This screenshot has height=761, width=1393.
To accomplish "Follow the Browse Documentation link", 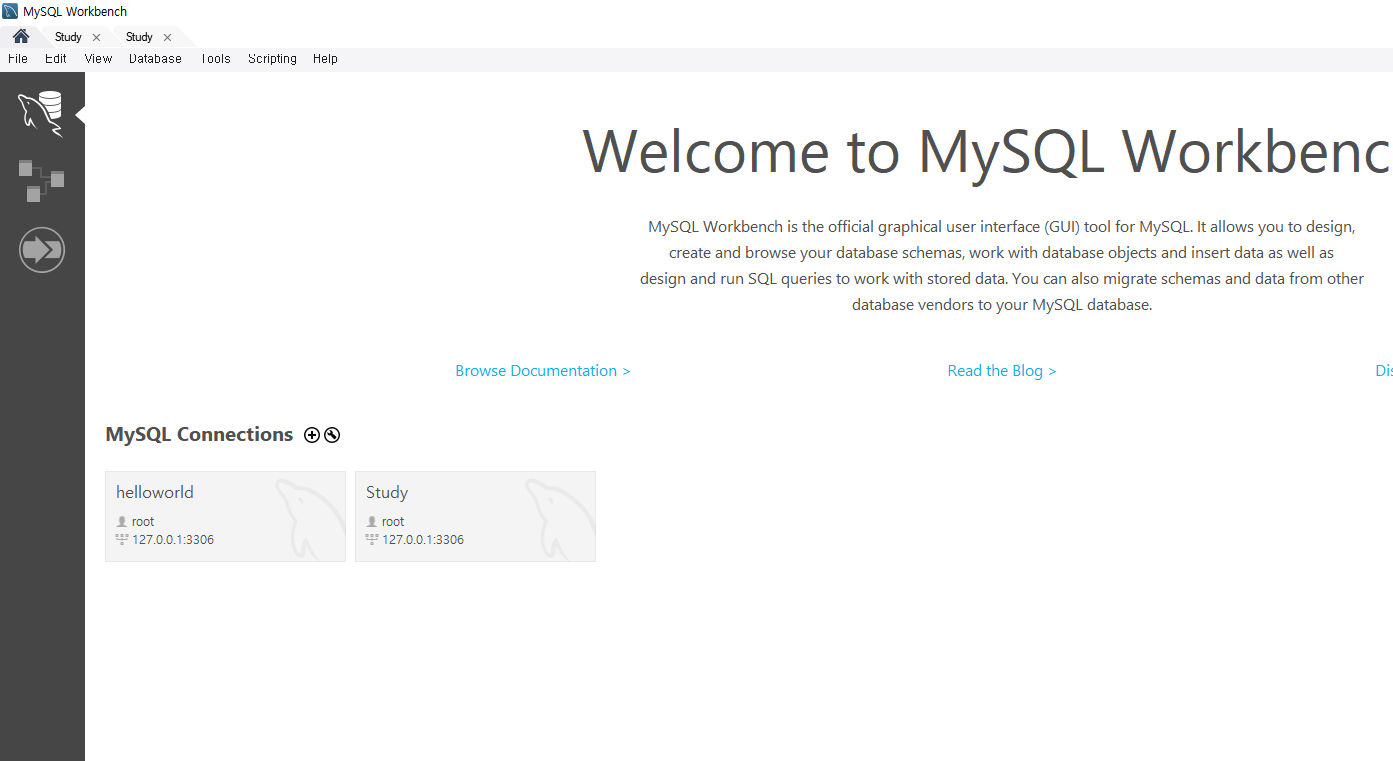I will (x=543, y=371).
